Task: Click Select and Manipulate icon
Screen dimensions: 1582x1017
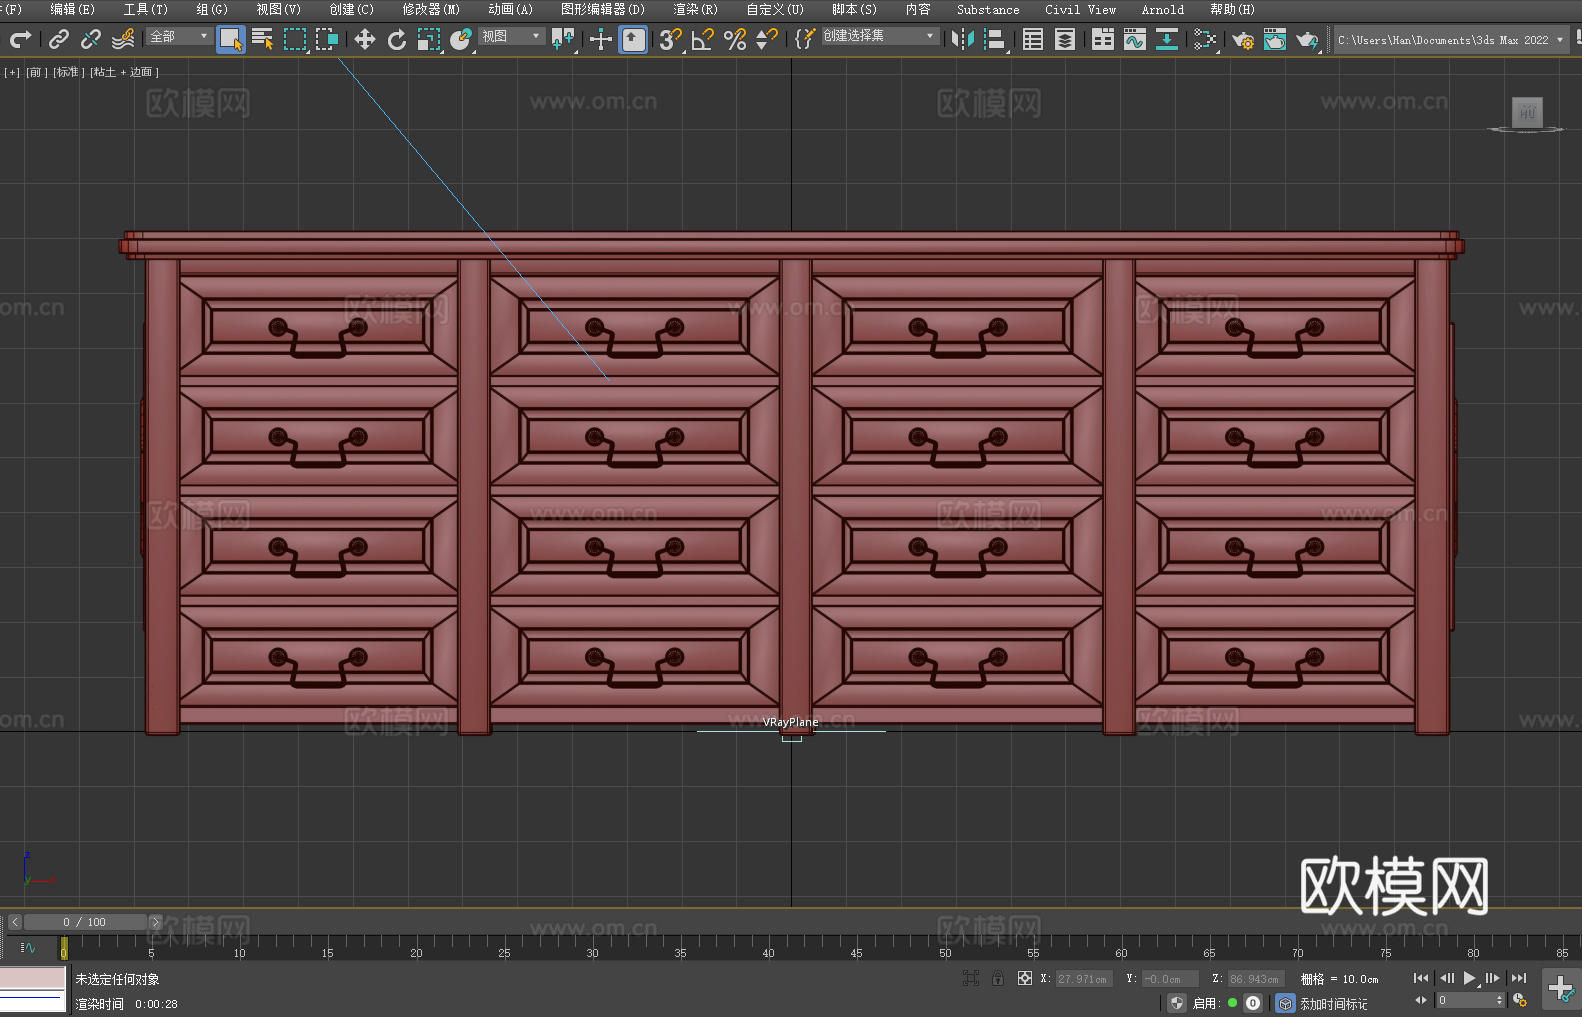Action: tap(601, 39)
